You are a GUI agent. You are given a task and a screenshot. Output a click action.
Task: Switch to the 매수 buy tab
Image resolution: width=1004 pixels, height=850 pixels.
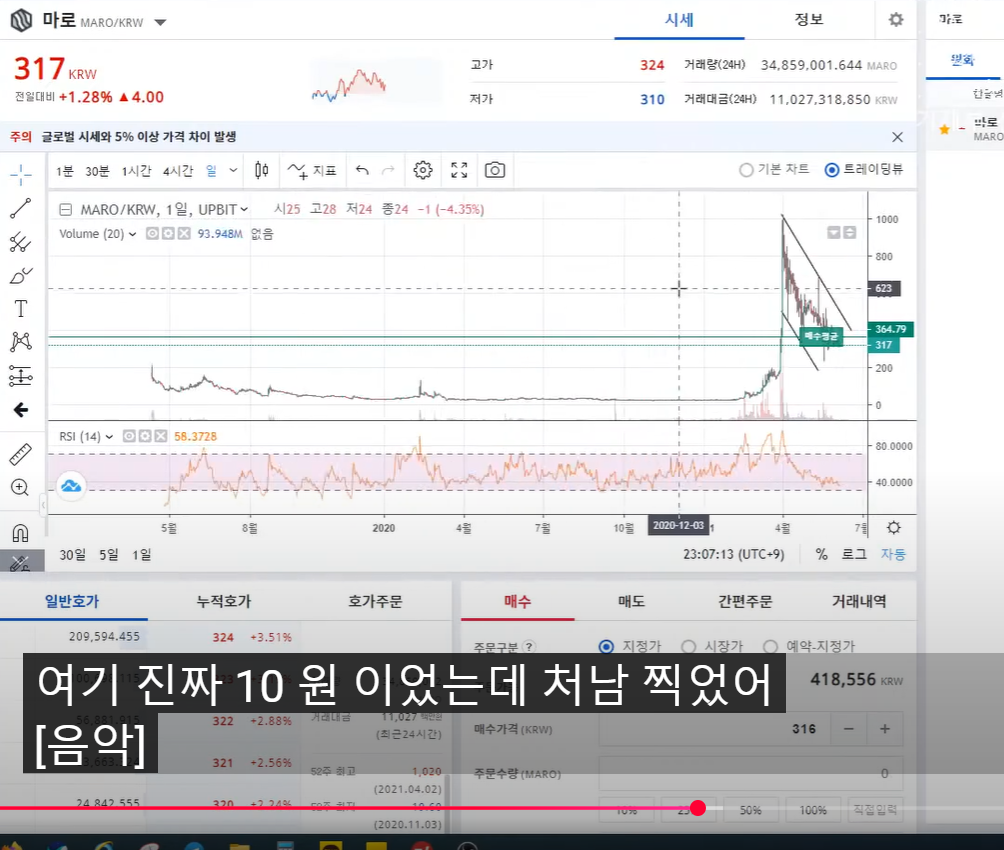(x=517, y=601)
